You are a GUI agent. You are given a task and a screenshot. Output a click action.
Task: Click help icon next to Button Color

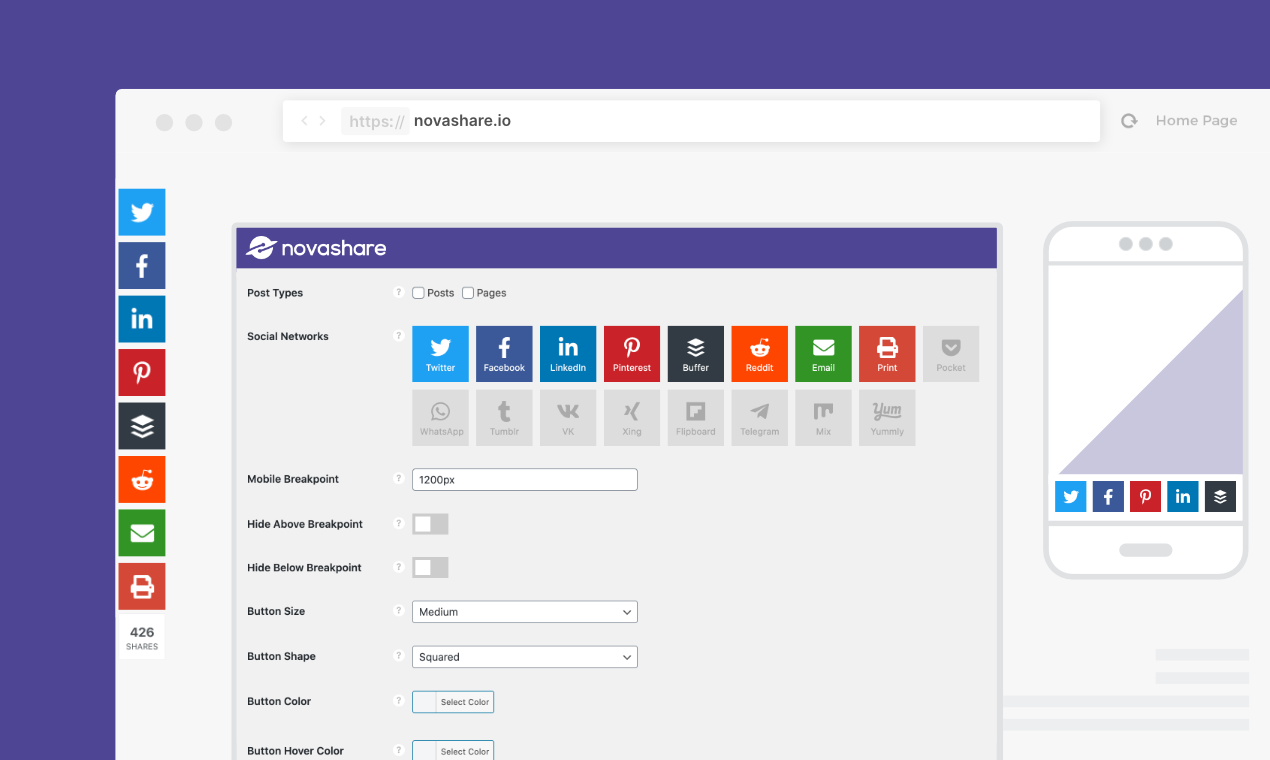click(398, 701)
